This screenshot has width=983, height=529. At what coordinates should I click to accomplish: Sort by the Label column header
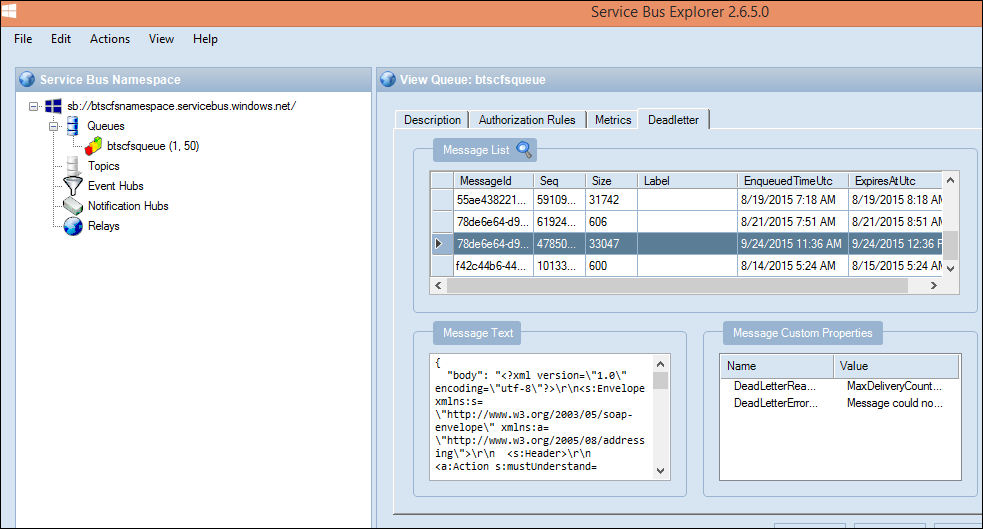687,181
